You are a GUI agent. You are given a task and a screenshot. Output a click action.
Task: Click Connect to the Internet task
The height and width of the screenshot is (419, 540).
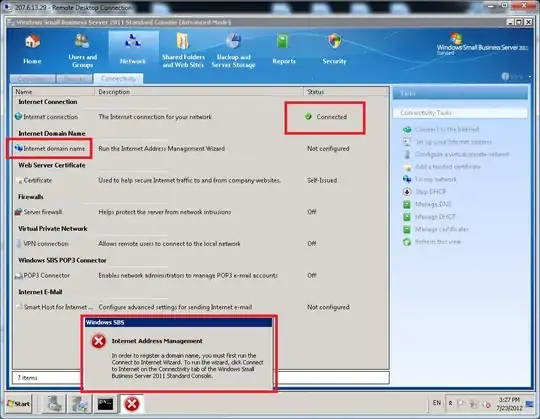tap(447, 129)
